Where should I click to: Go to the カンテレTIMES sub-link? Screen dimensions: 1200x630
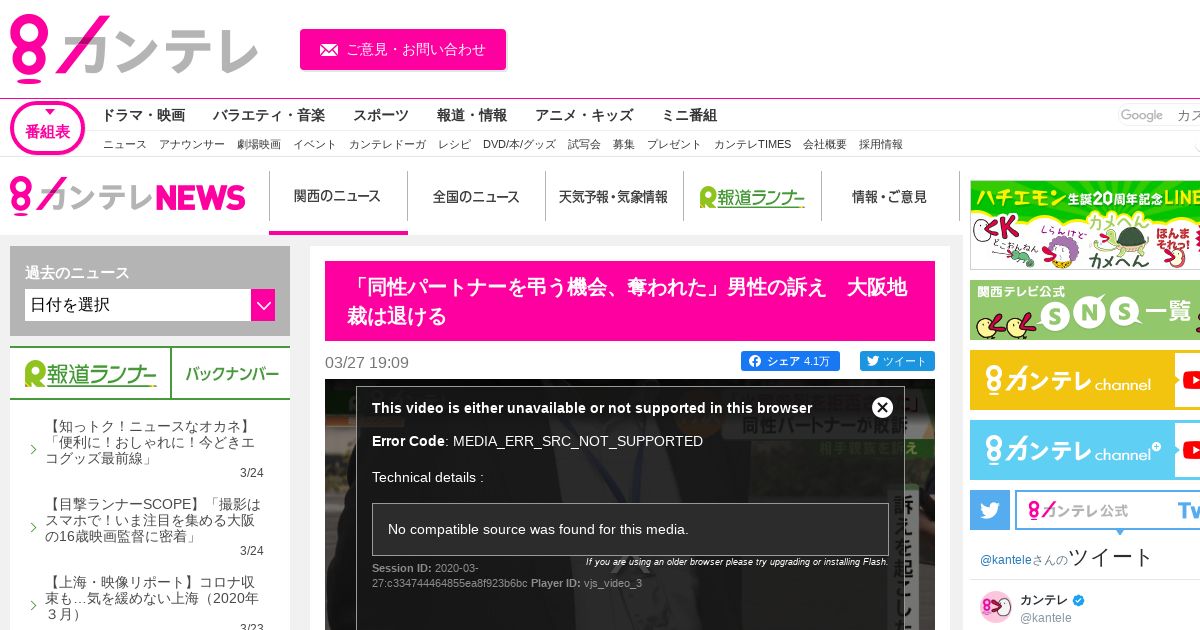coord(752,144)
